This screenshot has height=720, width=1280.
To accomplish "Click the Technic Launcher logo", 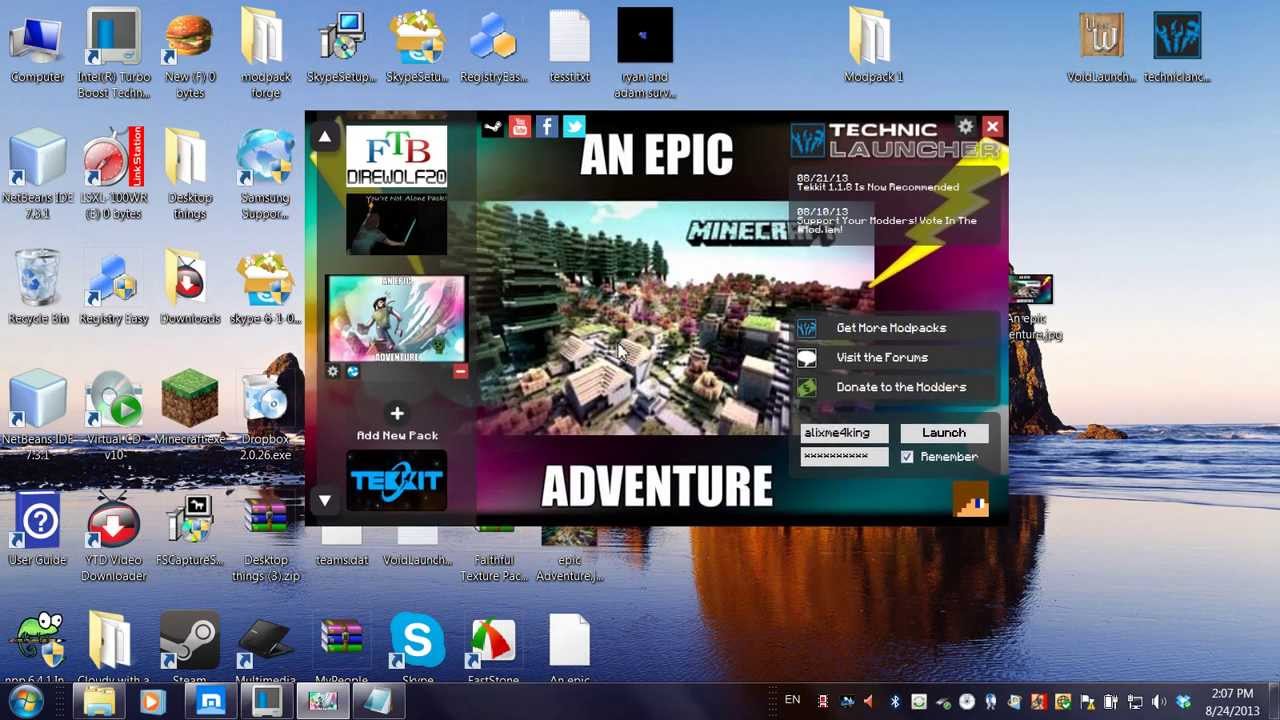I will point(894,141).
